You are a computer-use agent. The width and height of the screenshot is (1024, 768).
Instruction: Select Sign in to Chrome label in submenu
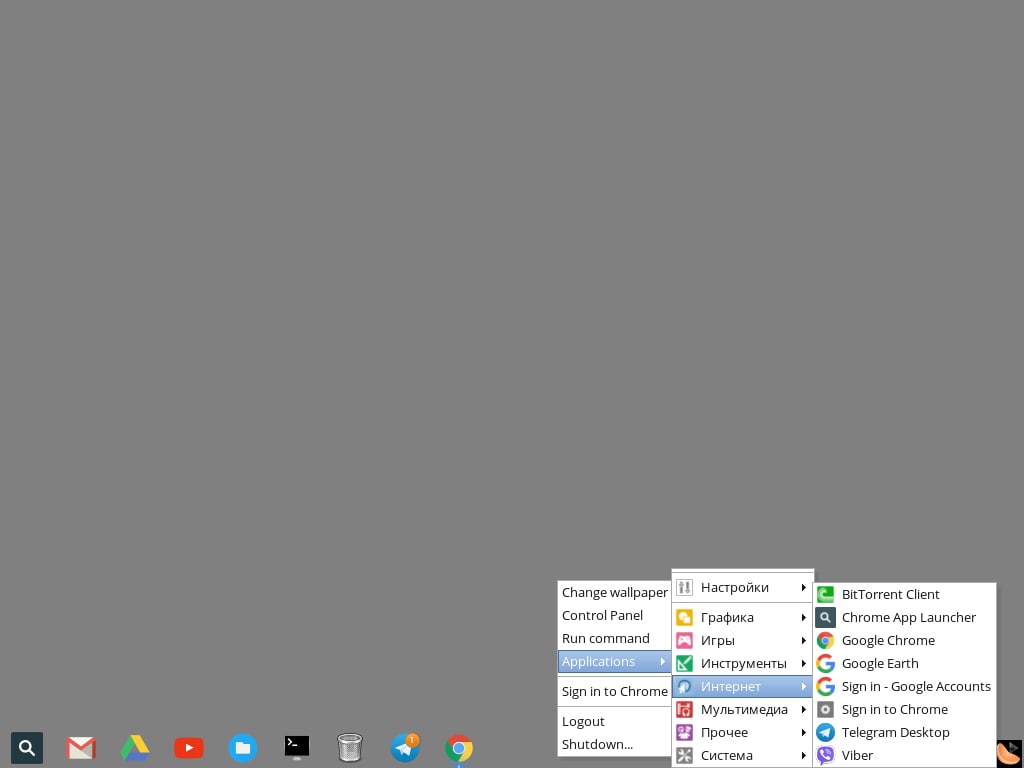[x=895, y=709]
